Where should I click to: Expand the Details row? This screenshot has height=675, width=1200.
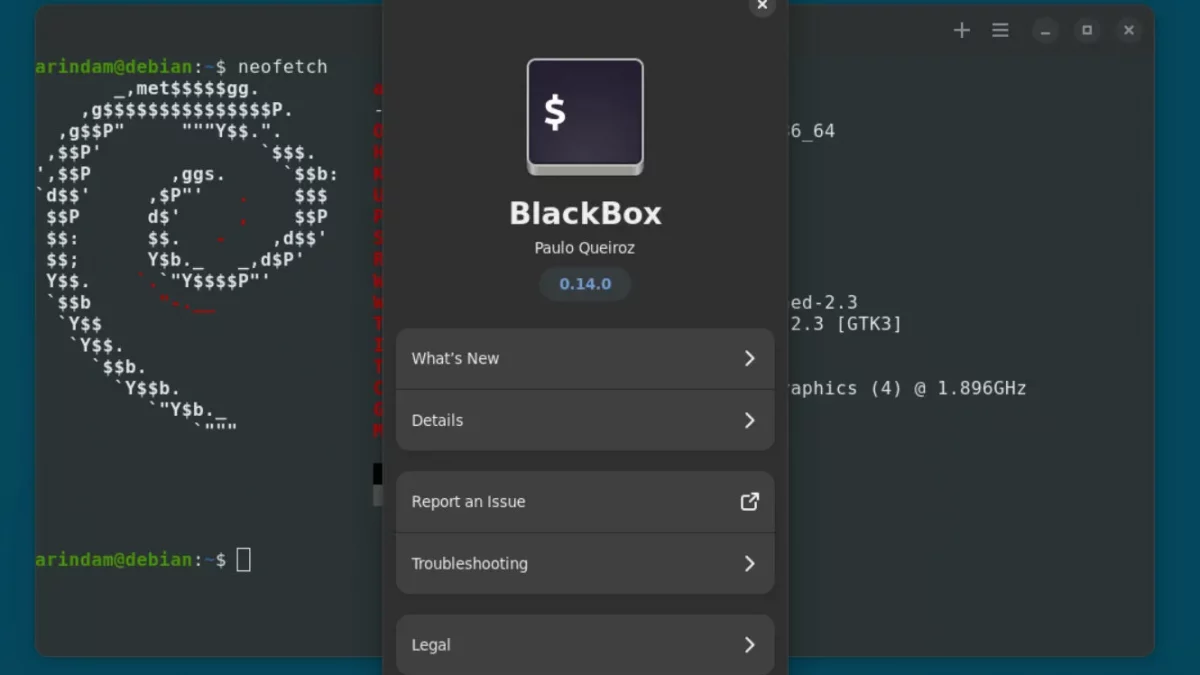pyautogui.click(x=585, y=420)
